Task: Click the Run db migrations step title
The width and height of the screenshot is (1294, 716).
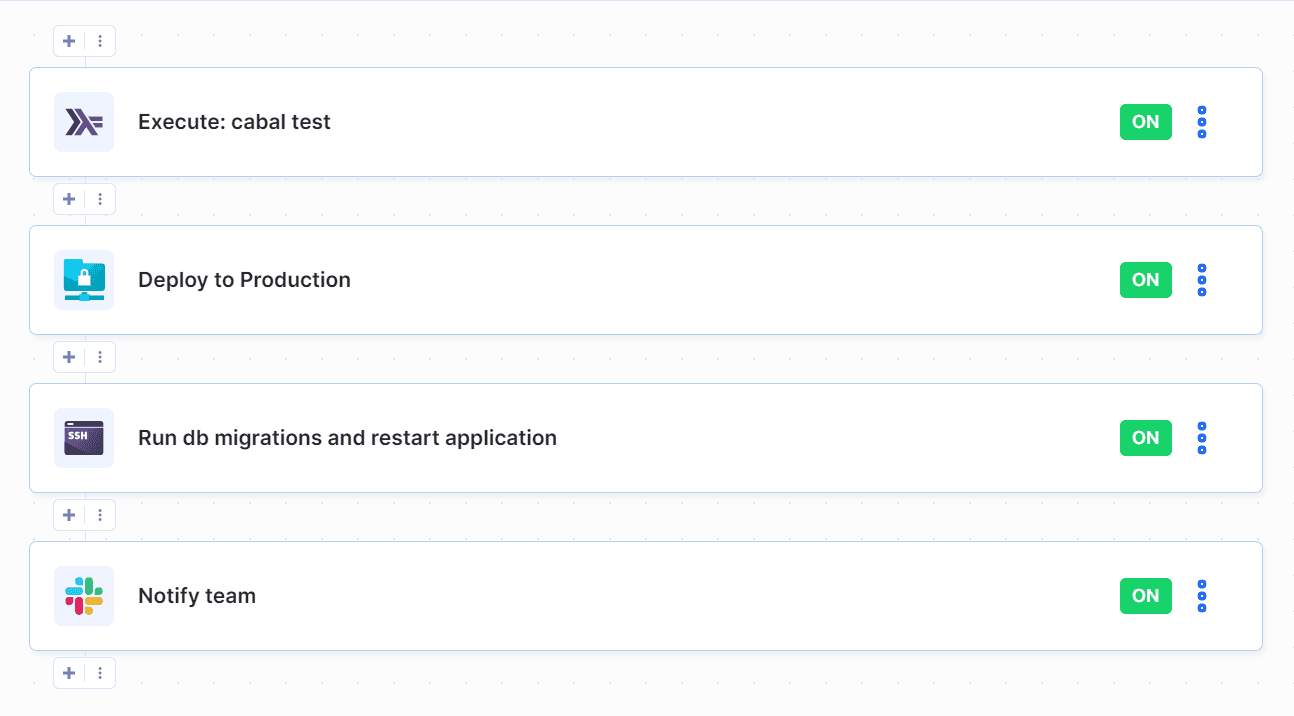Action: (x=347, y=438)
